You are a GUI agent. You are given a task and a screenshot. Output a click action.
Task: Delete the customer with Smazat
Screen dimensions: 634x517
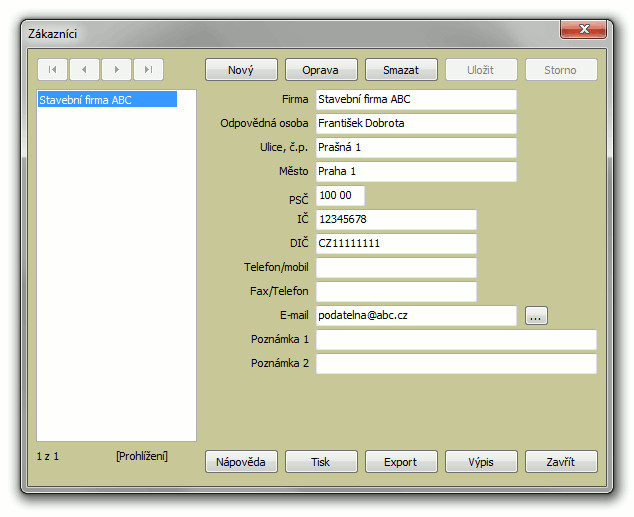[x=401, y=70]
